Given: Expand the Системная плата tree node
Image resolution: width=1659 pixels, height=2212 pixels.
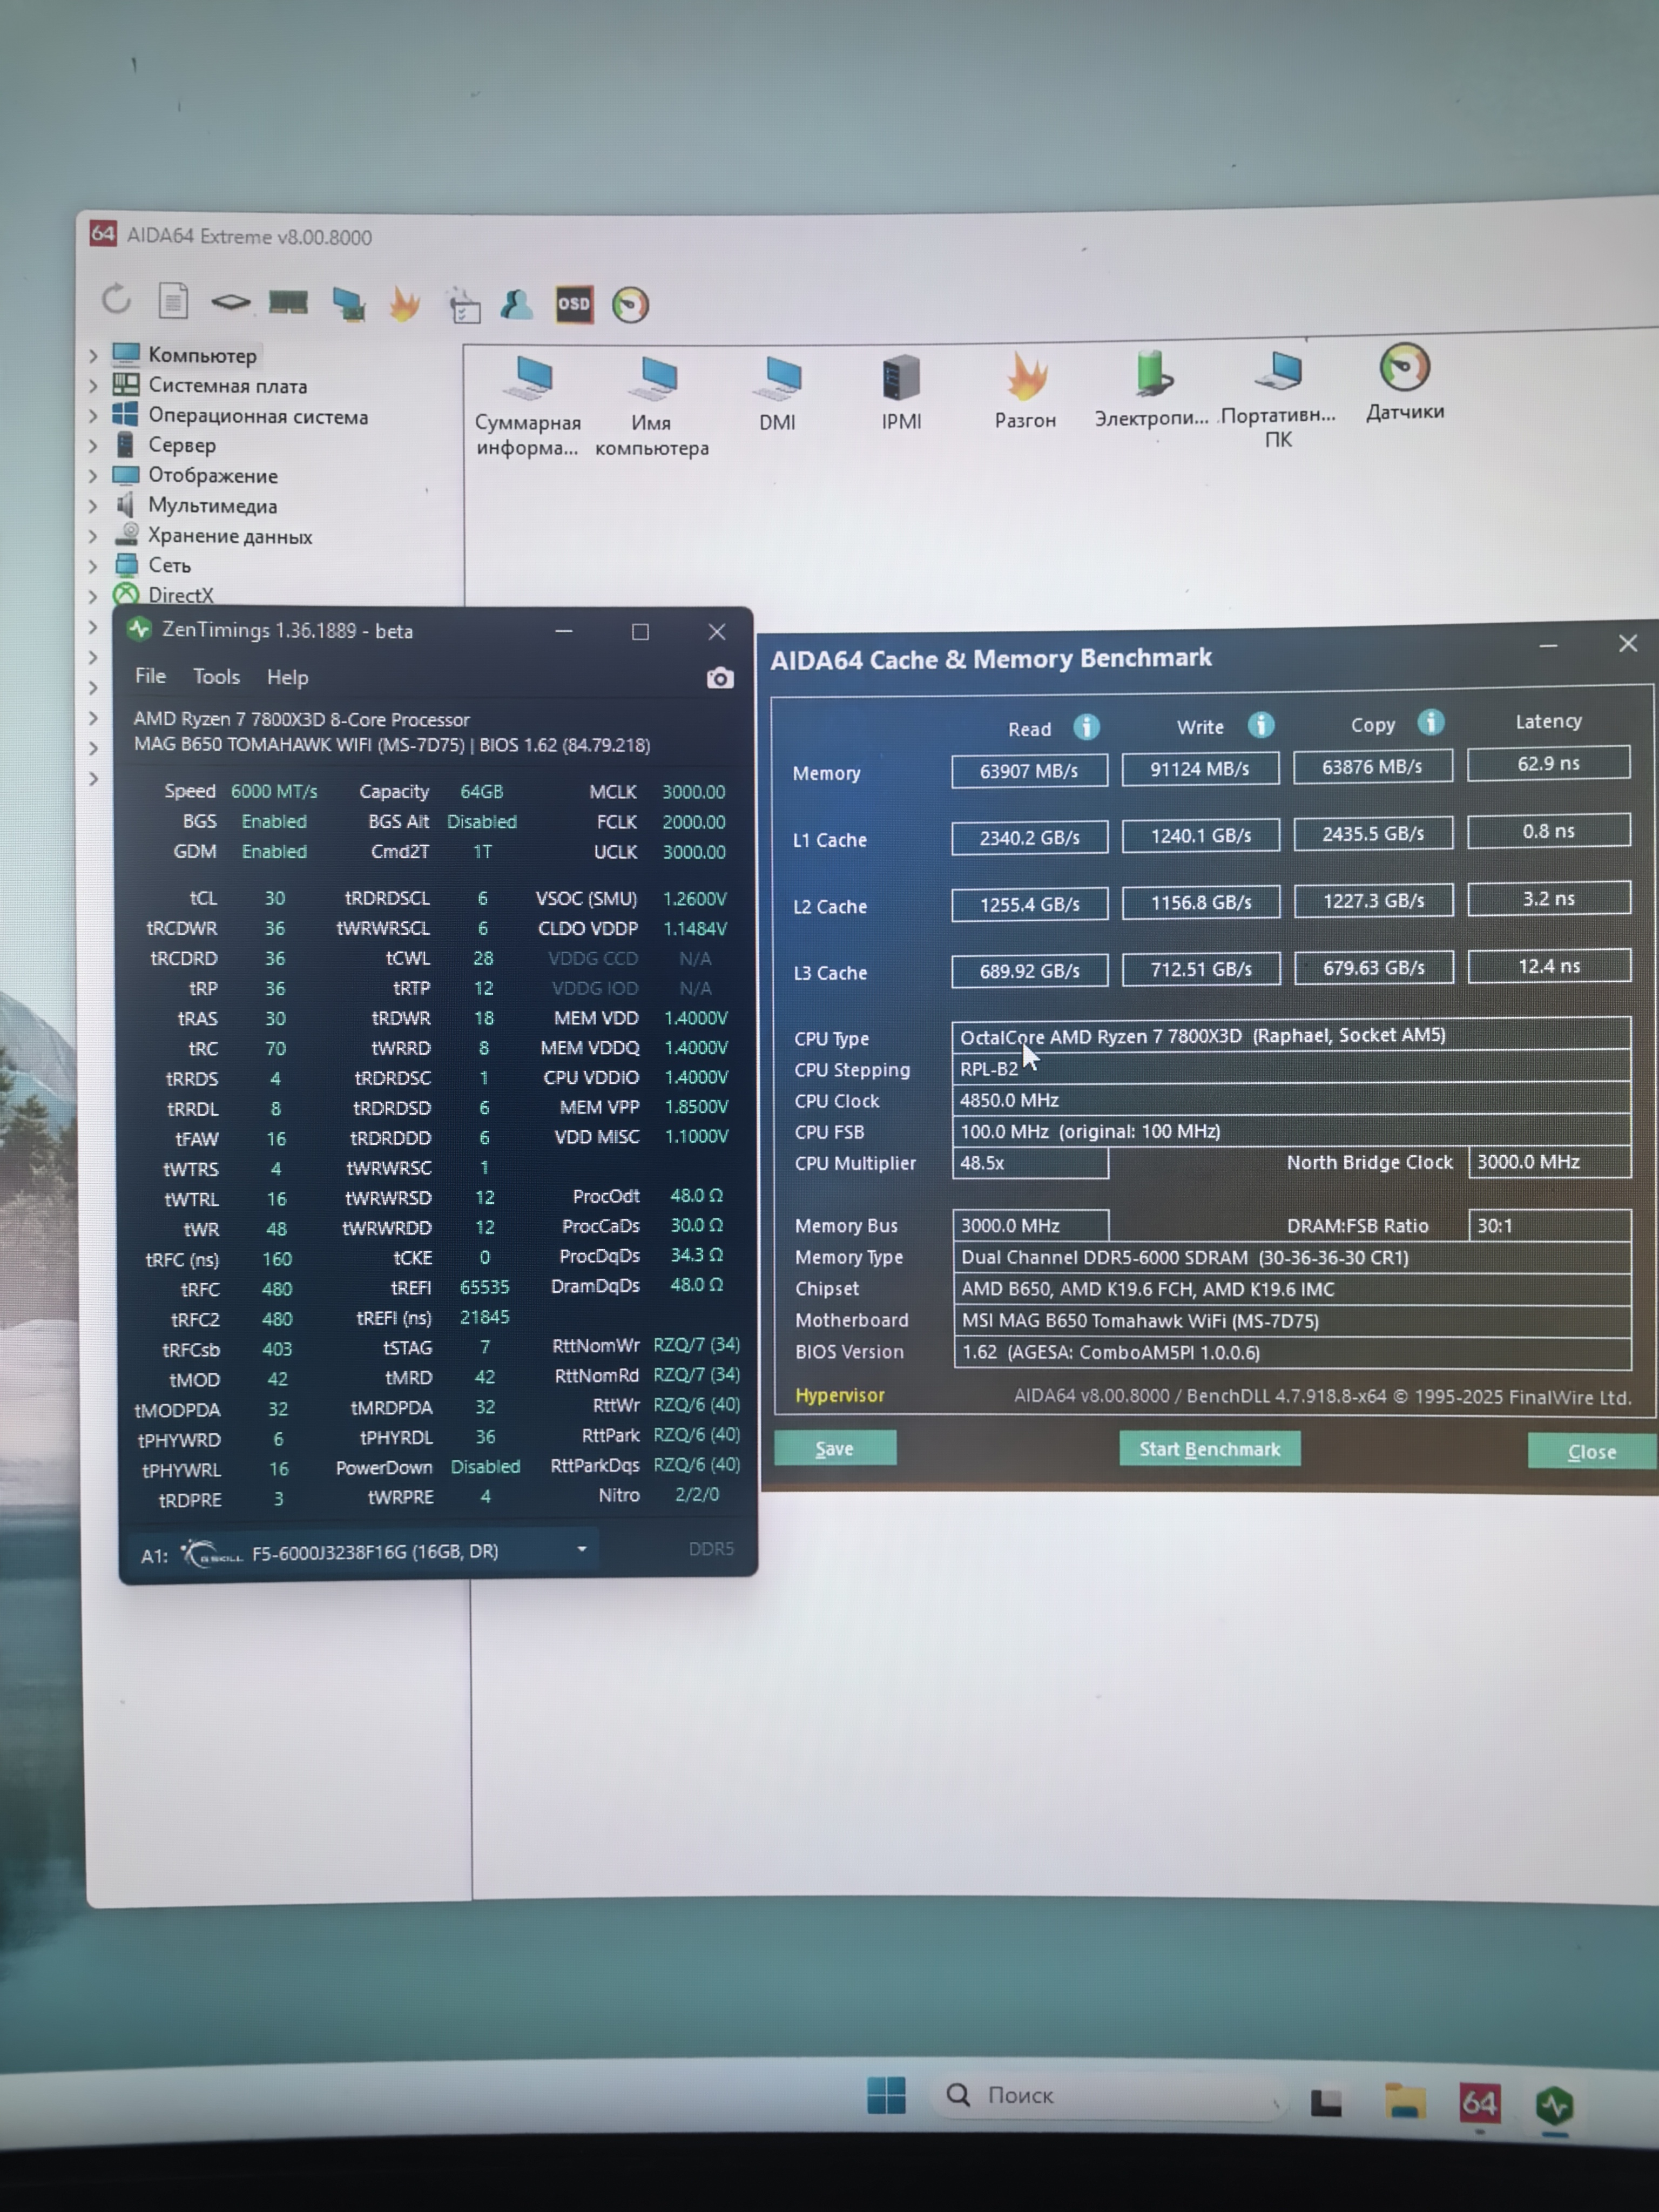Looking at the screenshot, I should point(93,385).
